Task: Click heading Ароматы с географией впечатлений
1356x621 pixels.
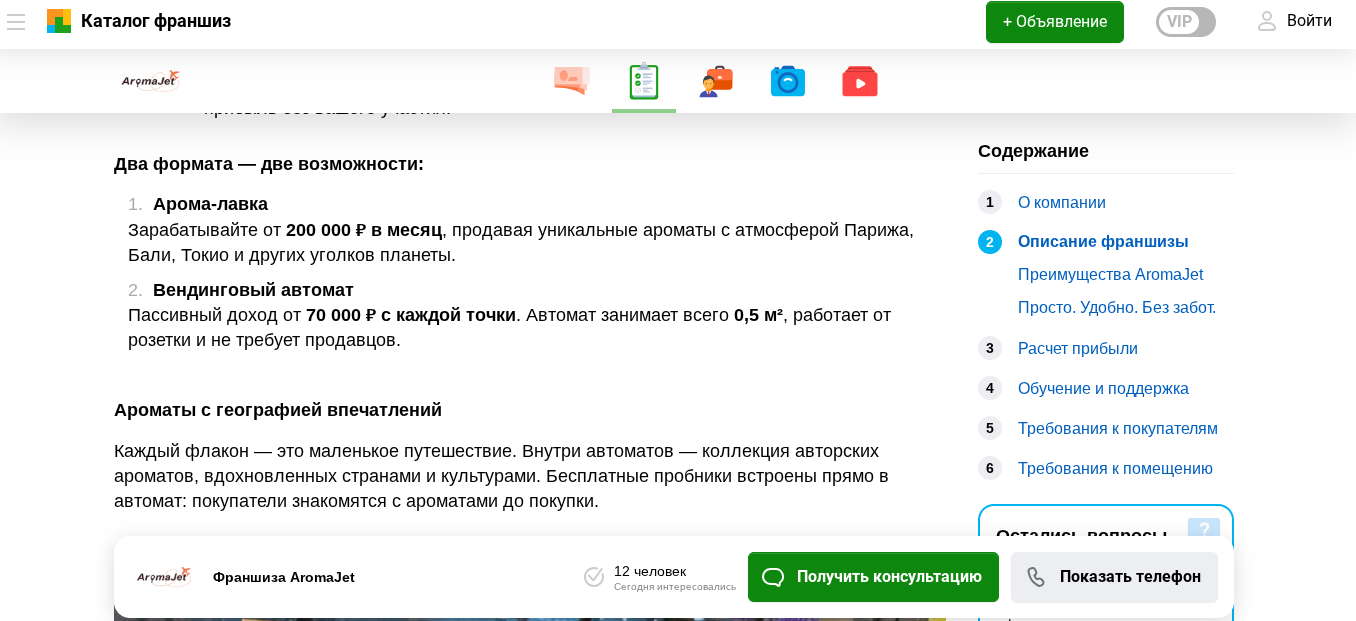Action: tap(278, 410)
